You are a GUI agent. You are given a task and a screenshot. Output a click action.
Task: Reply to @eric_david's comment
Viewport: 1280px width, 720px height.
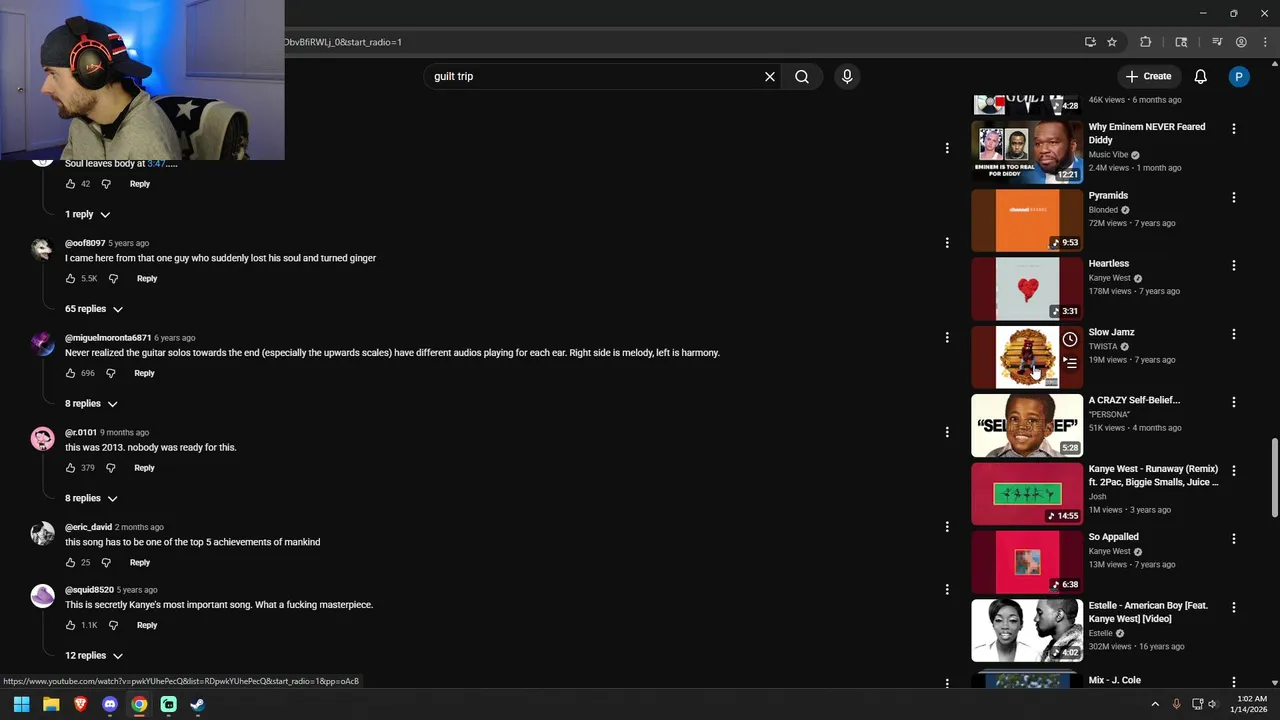pyautogui.click(x=140, y=563)
